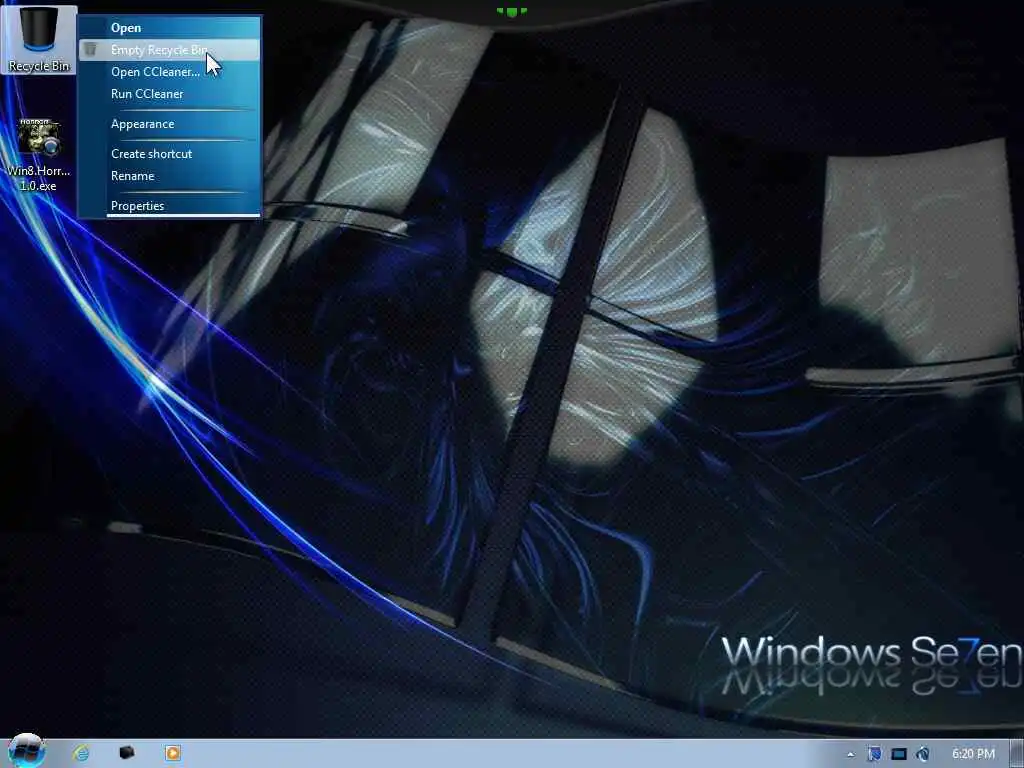This screenshot has width=1024, height=768.
Task: Click the green dock indicator at top
Action: [x=512, y=11]
